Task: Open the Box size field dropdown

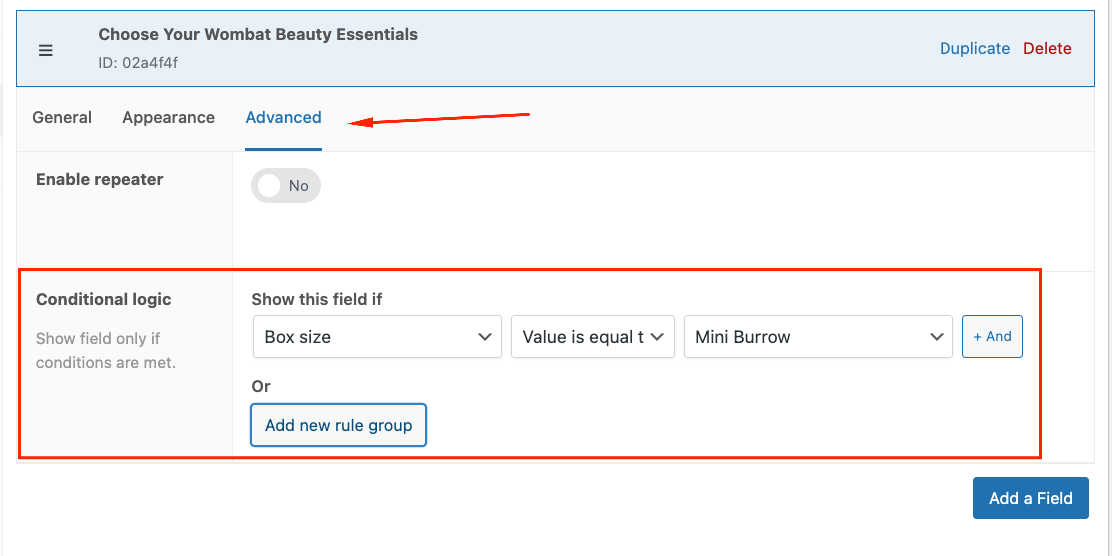Action: point(377,337)
